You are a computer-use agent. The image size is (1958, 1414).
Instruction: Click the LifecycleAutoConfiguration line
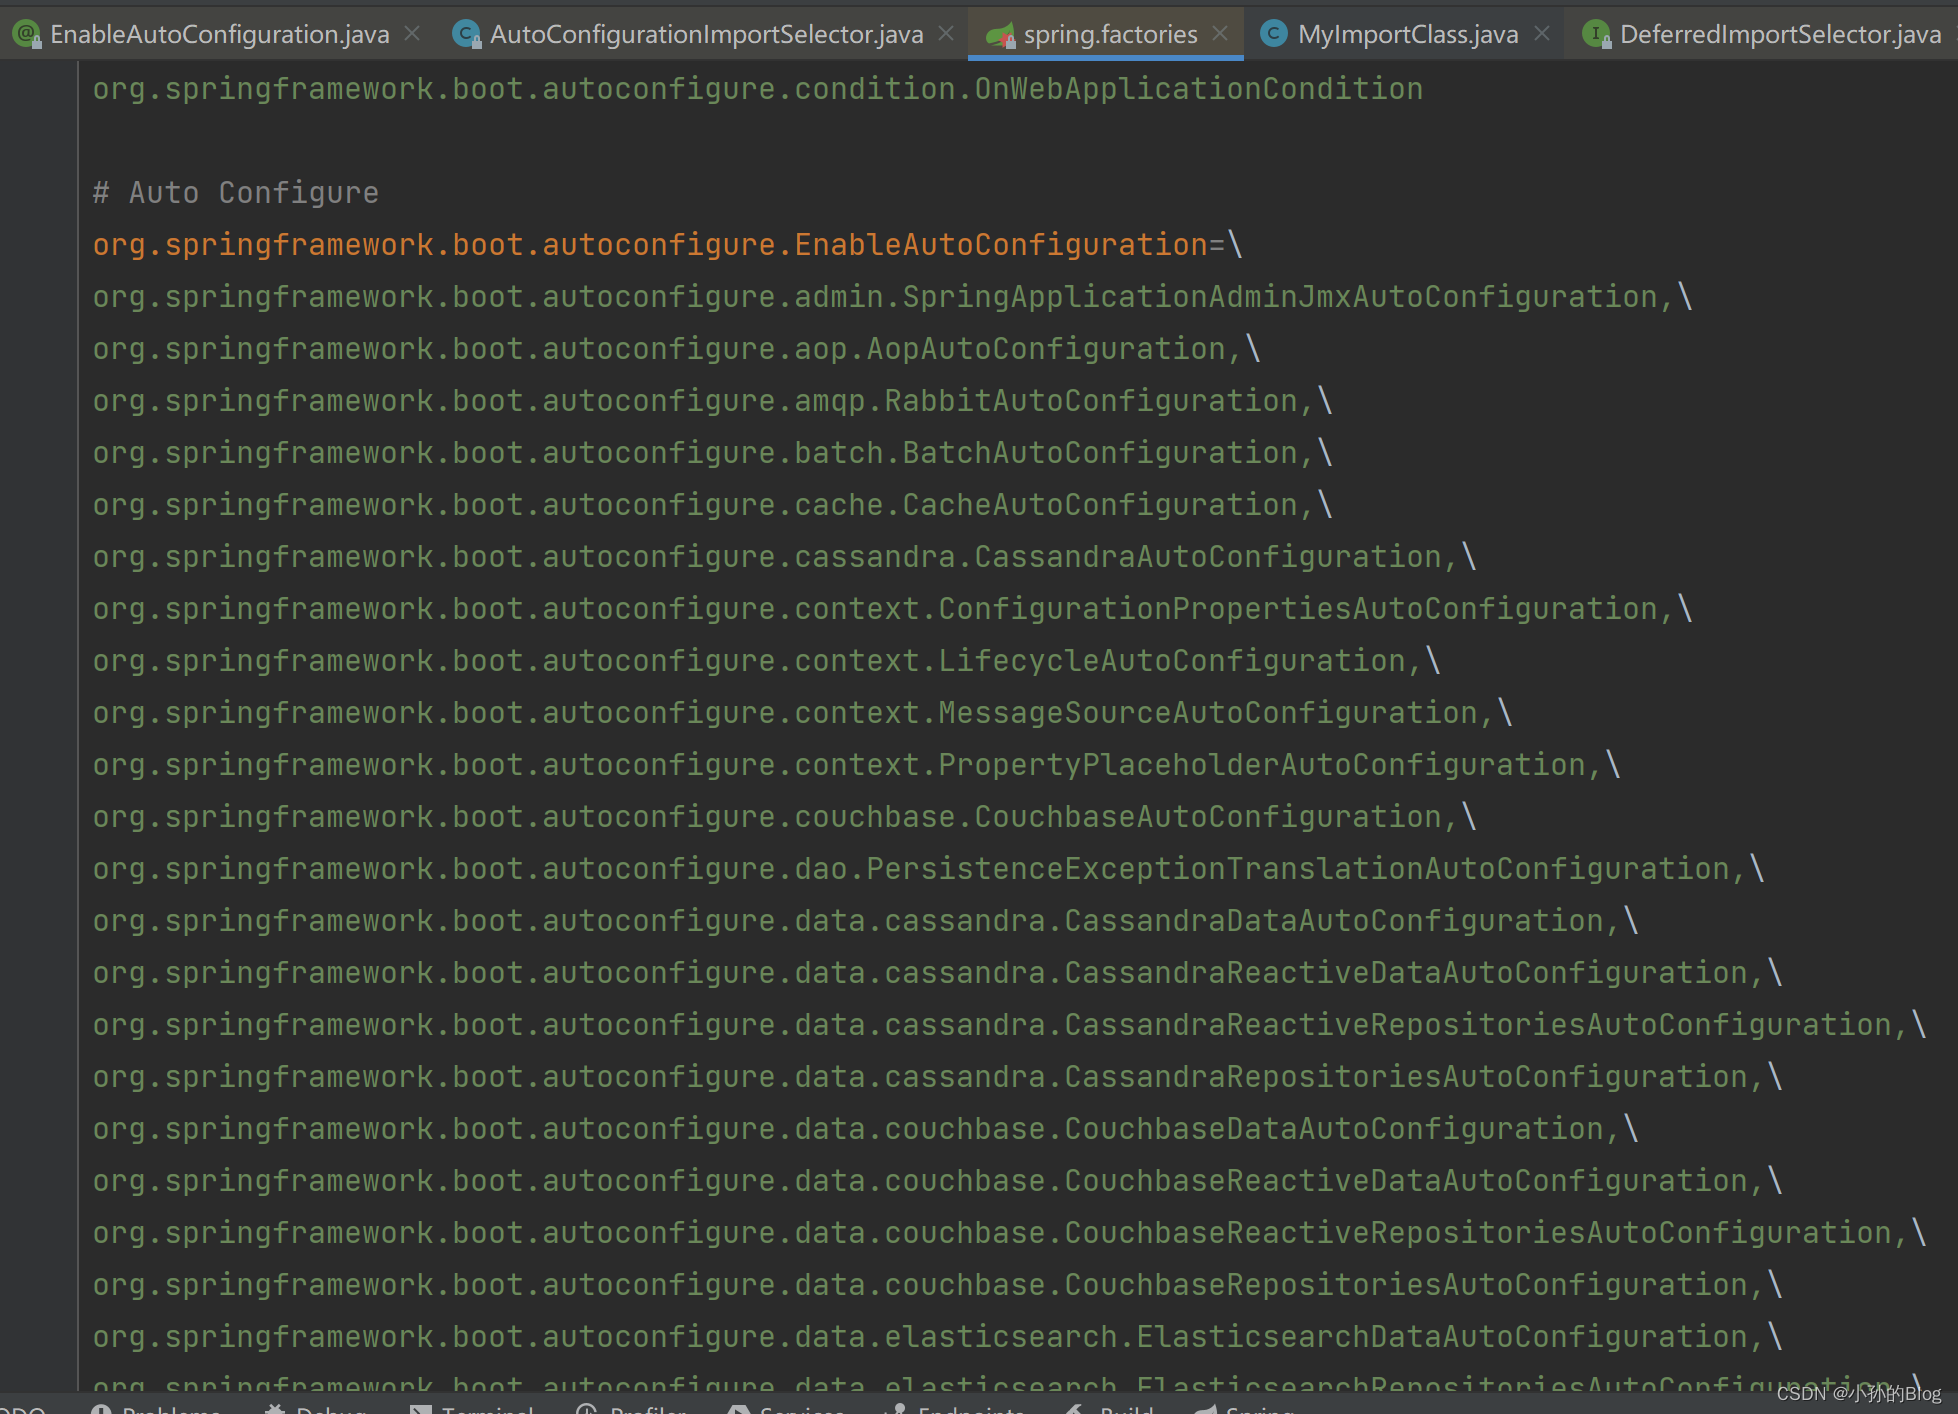[767, 661]
